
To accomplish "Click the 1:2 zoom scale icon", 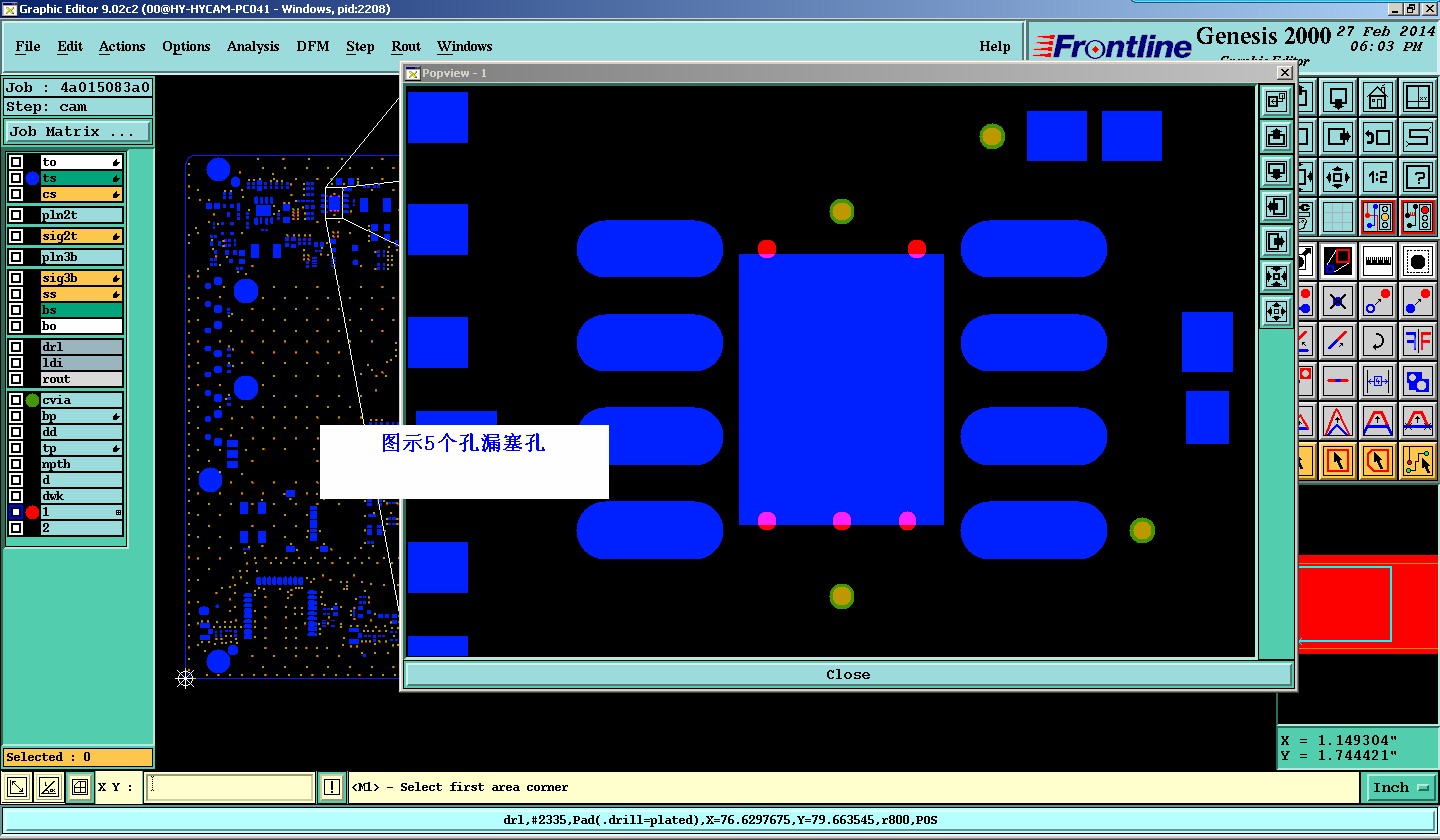I will 1378,177.
